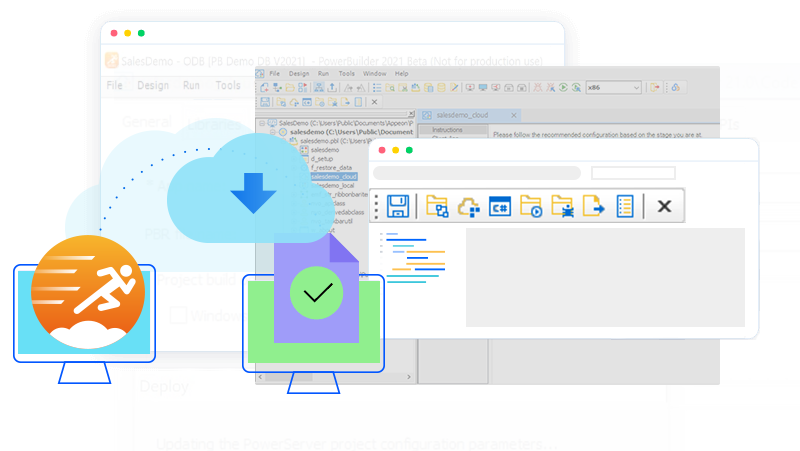Select highlighted salesdemo_cloud project in tree
The image size is (800, 451).
coord(334,177)
